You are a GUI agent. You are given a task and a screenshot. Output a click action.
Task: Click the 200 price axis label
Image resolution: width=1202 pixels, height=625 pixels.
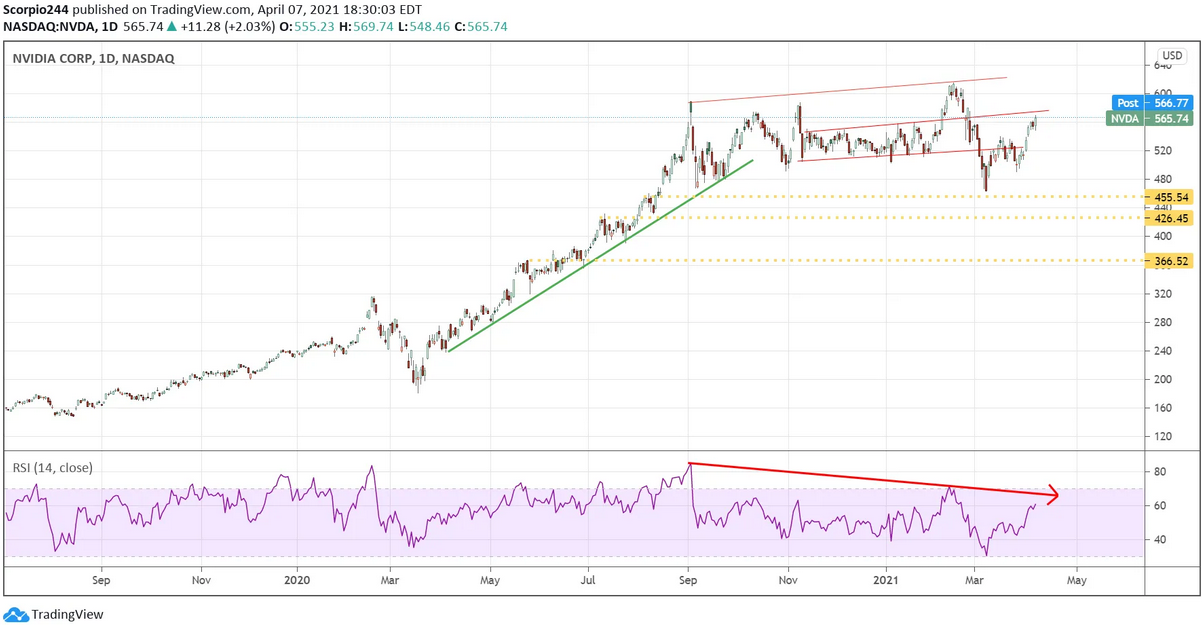coord(1163,380)
